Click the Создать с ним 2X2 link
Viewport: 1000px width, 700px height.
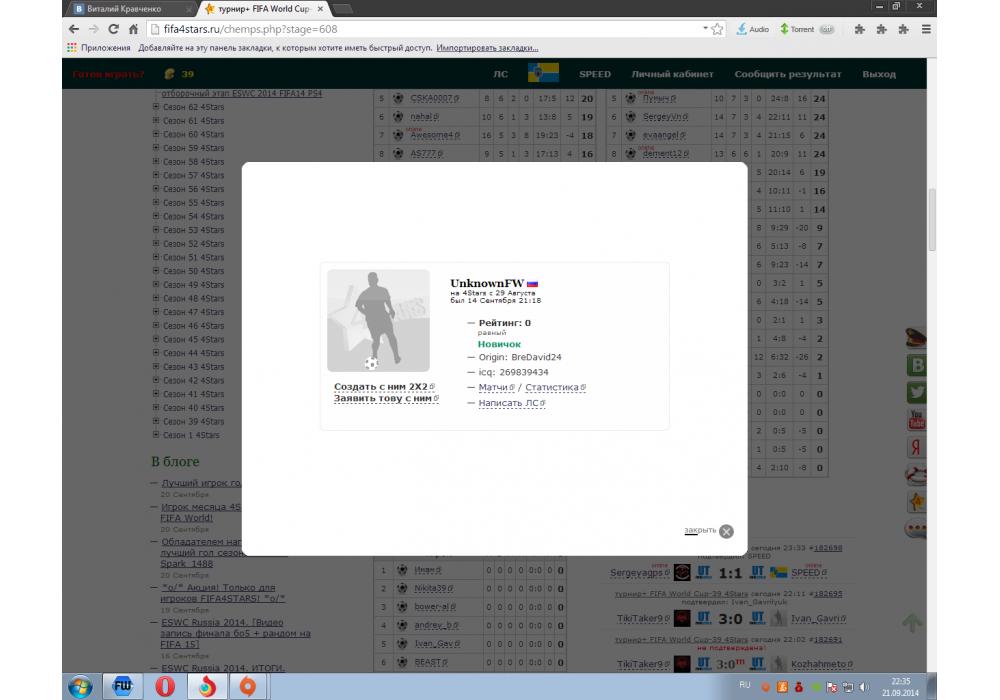tap(381, 386)
